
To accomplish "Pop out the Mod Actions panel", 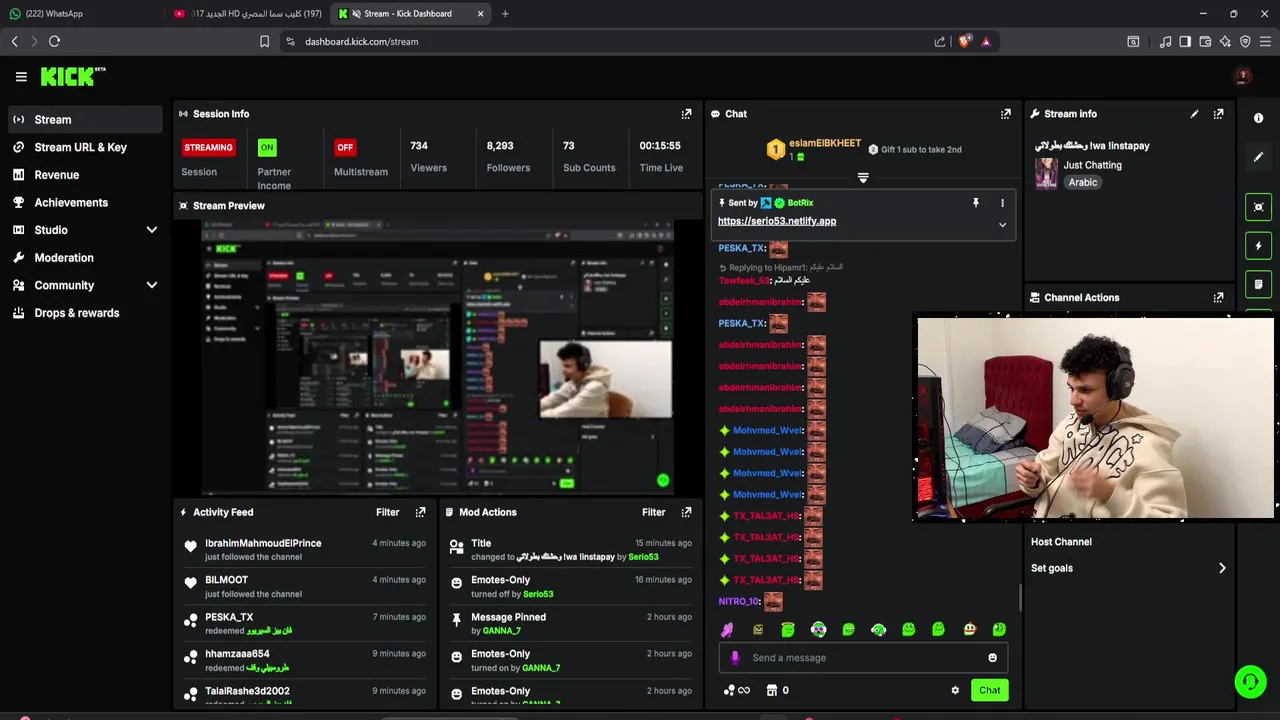I will tap(686, 512).
